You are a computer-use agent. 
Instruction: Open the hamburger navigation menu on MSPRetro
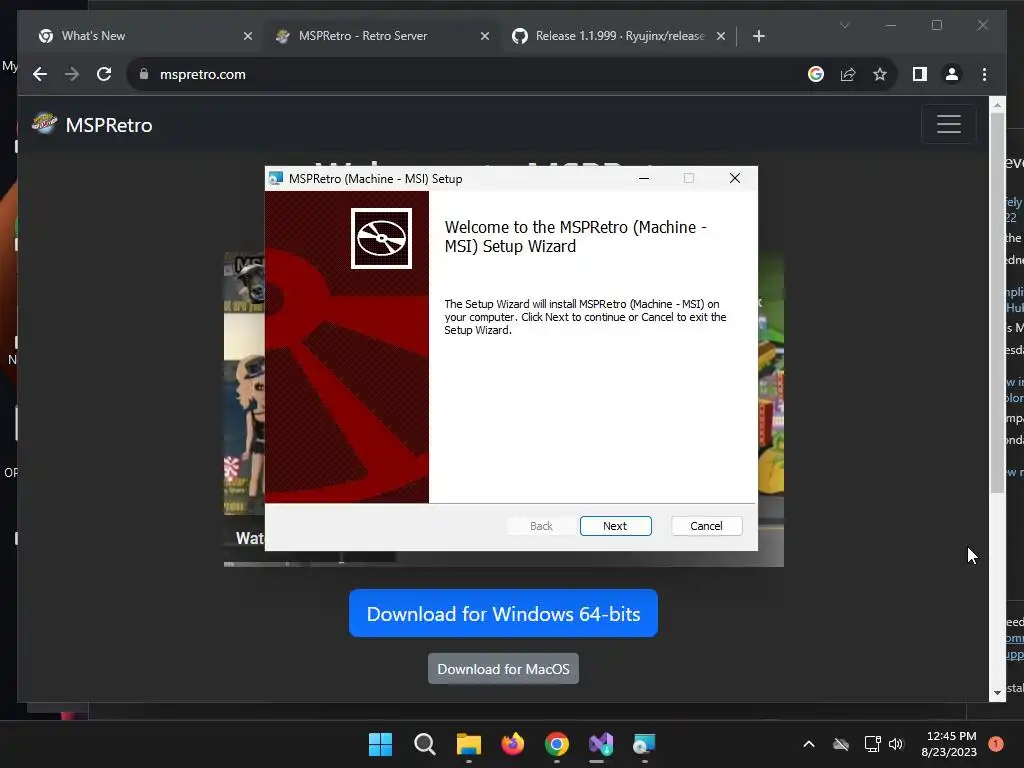tap(948, 124)
